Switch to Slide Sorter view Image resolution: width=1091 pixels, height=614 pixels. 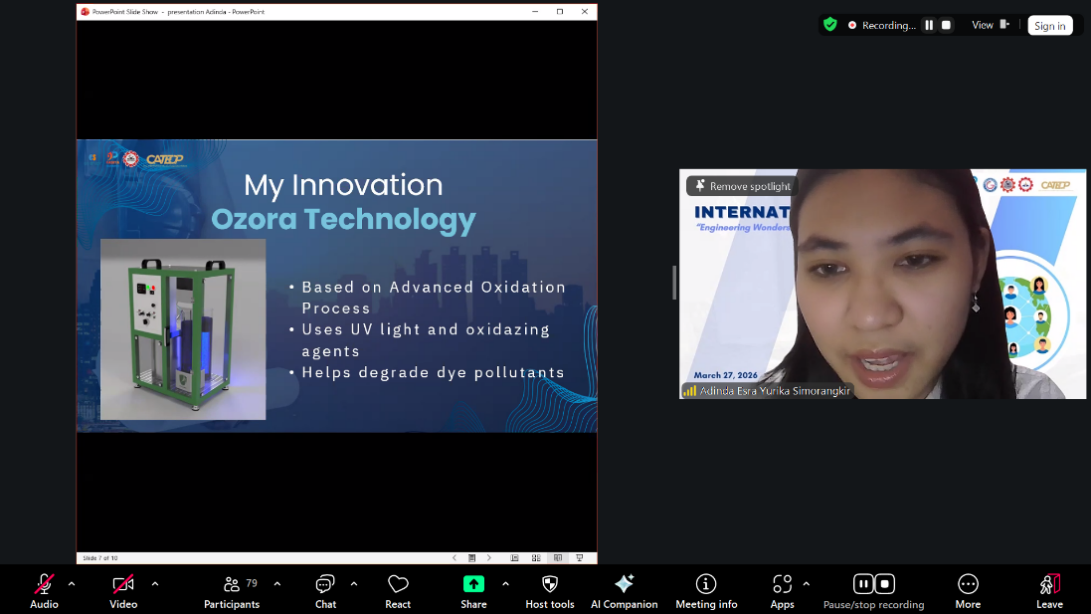(x=536, y=558)
